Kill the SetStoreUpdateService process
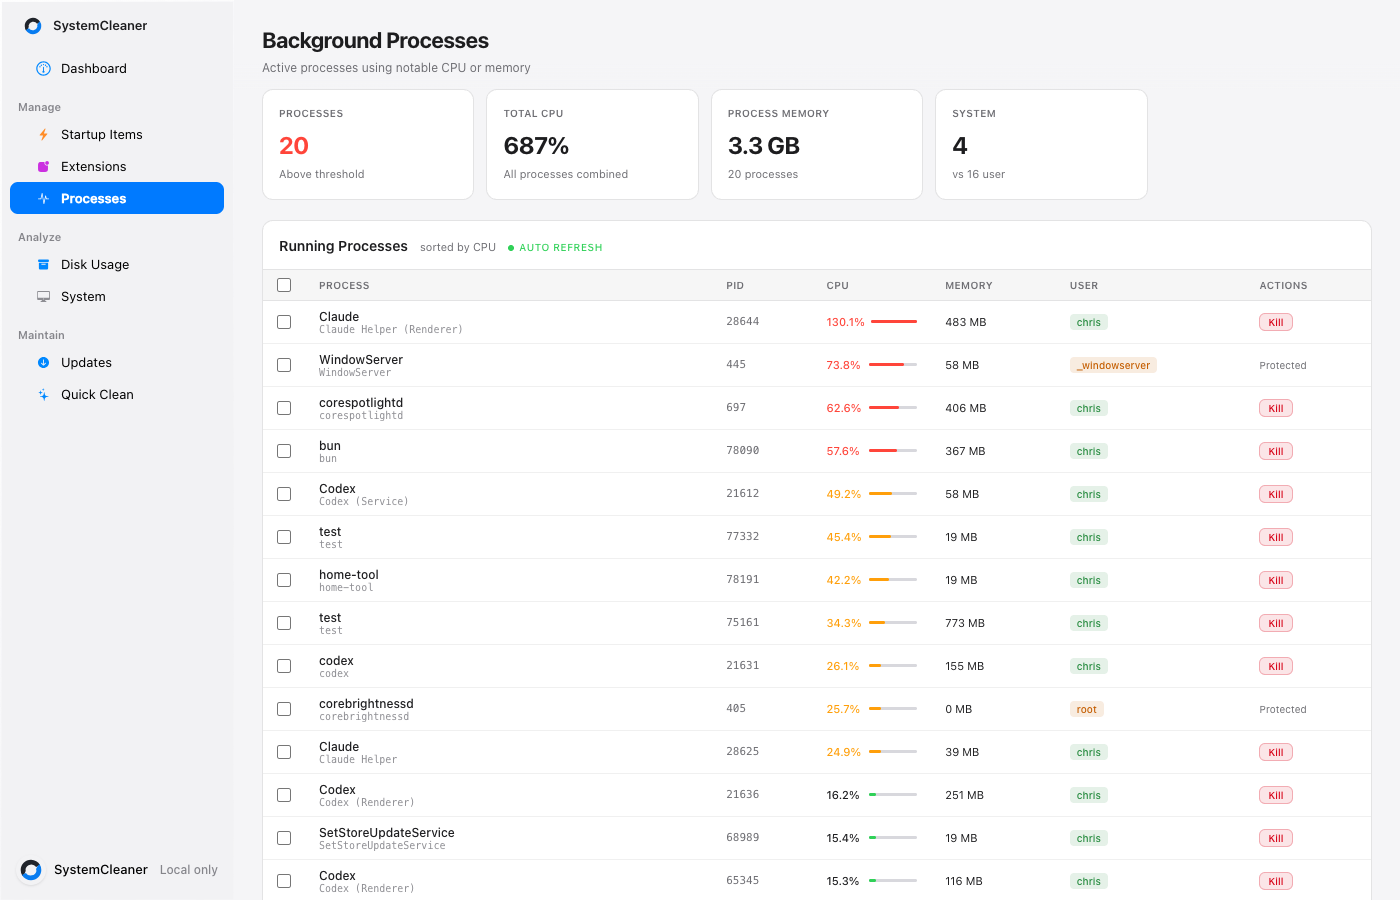 [1276, 838]
